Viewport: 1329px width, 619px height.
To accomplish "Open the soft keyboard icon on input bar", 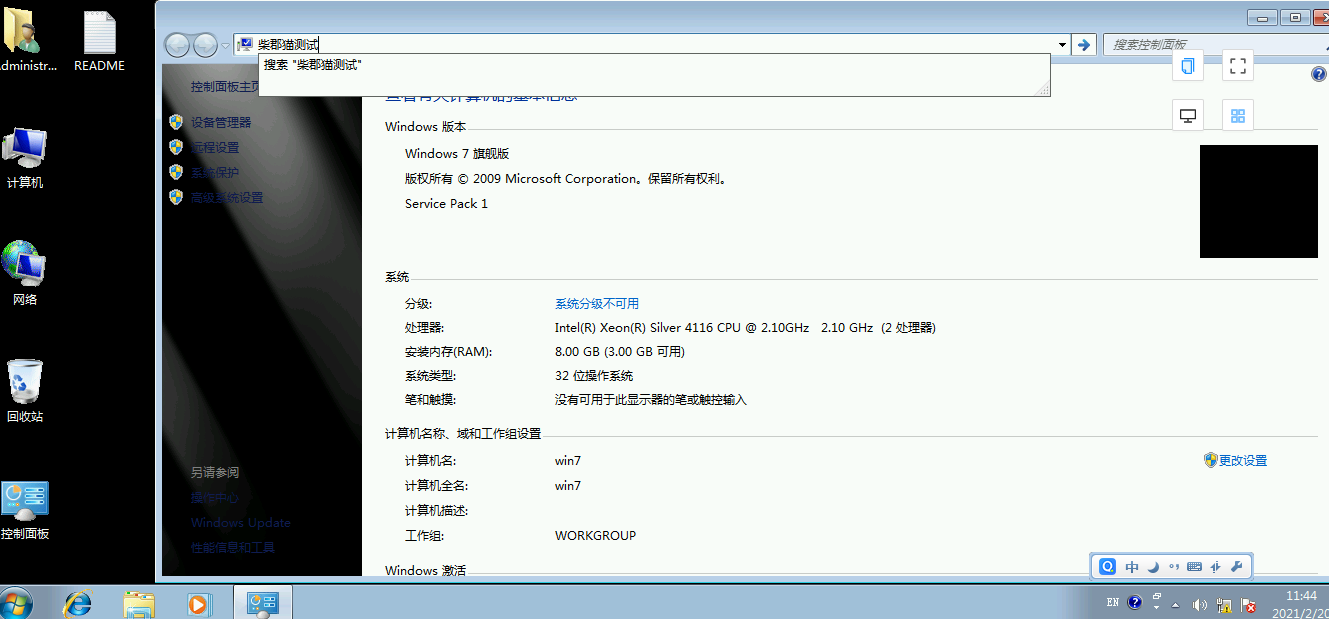I will click(1194, 566).
